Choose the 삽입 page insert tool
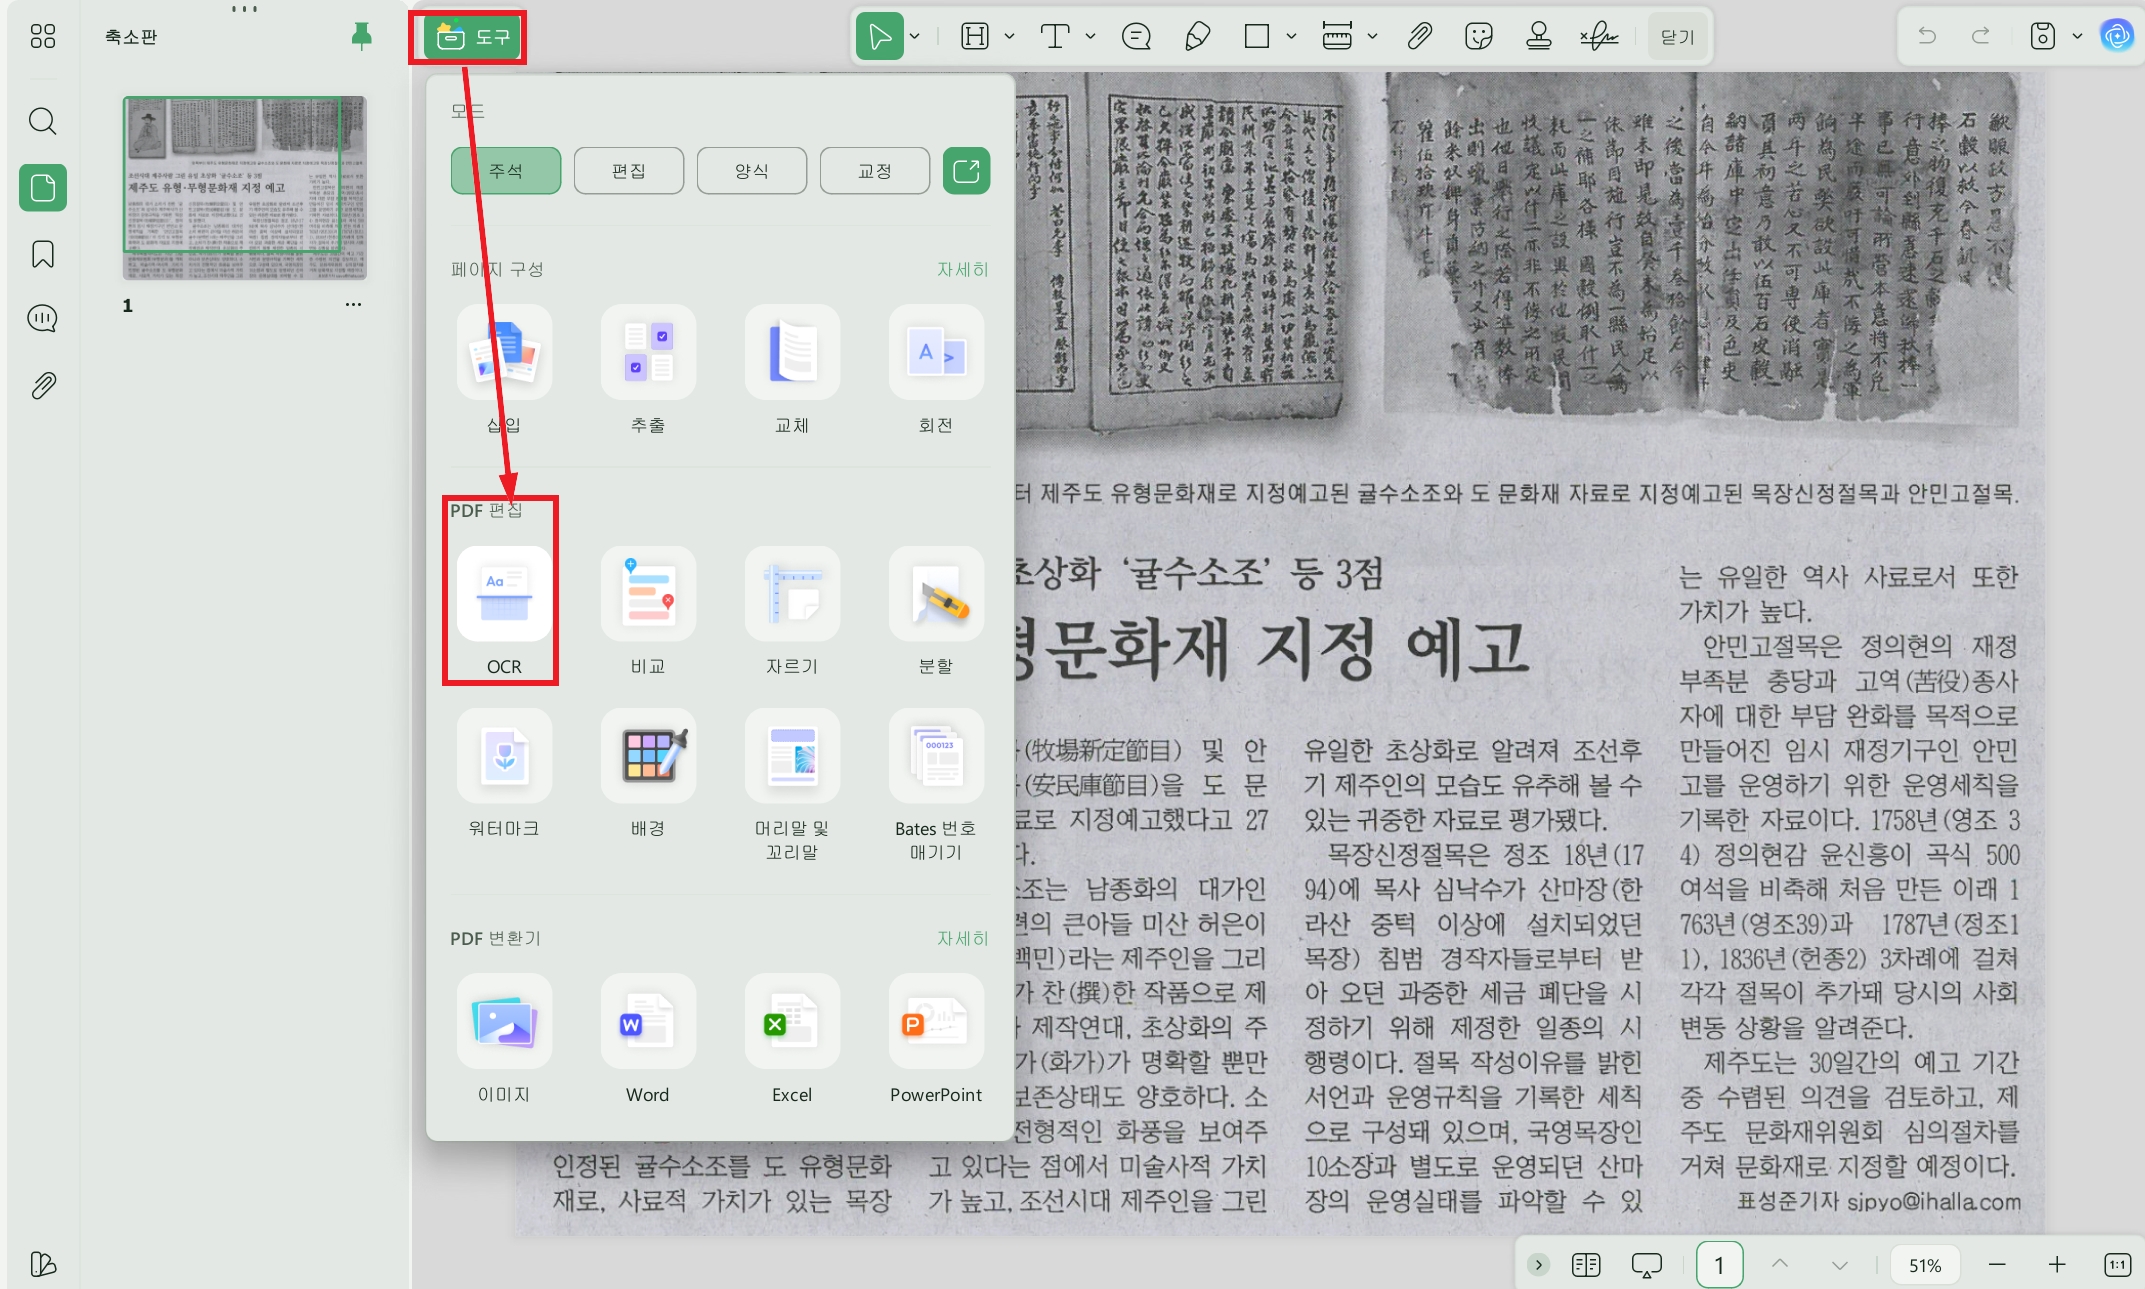The image size is (2145, 1289). [504, 371]
